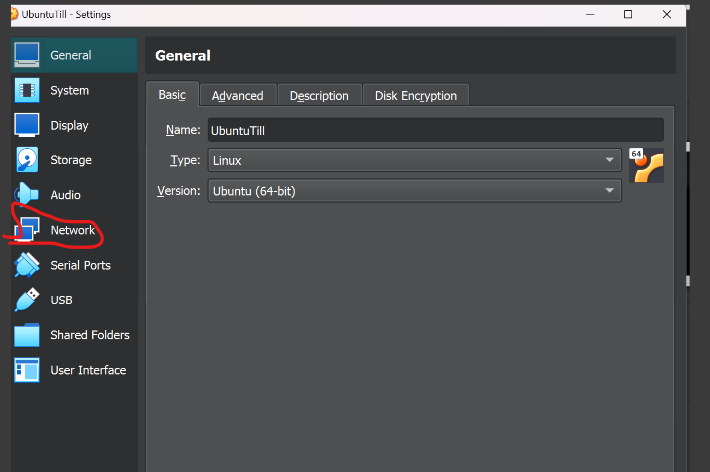The width and height of the screenshot is (710, 472).
Task: Switch to the Basic tab
Action: [172, 95]
